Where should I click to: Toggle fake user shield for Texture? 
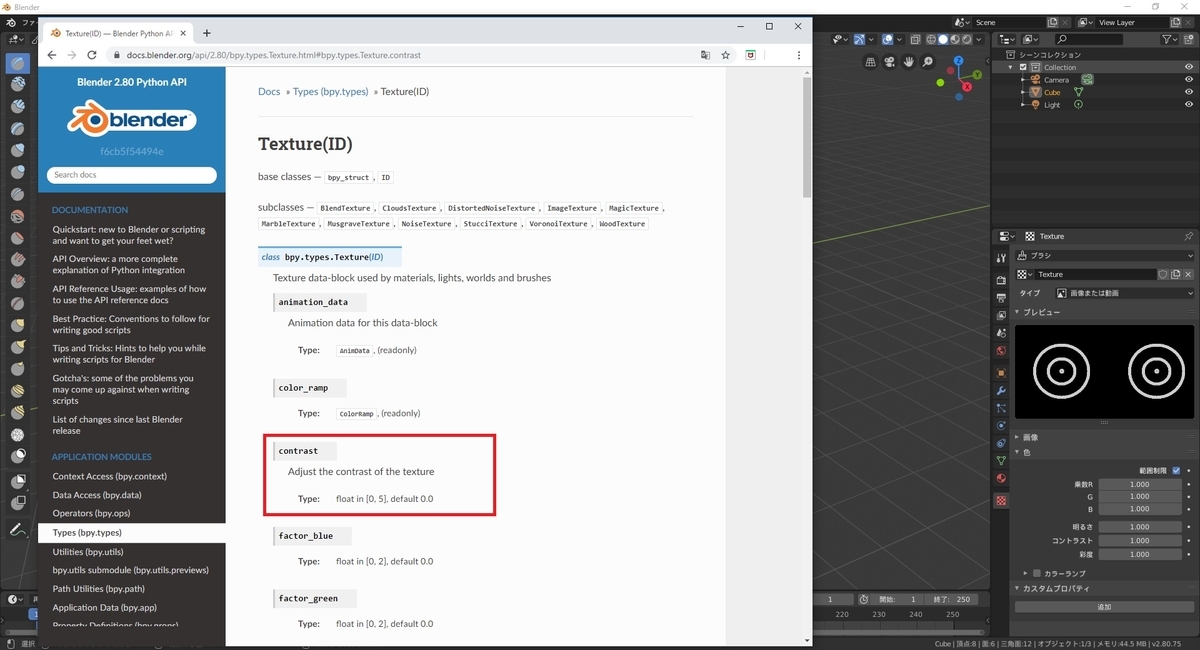(1163, 274)
